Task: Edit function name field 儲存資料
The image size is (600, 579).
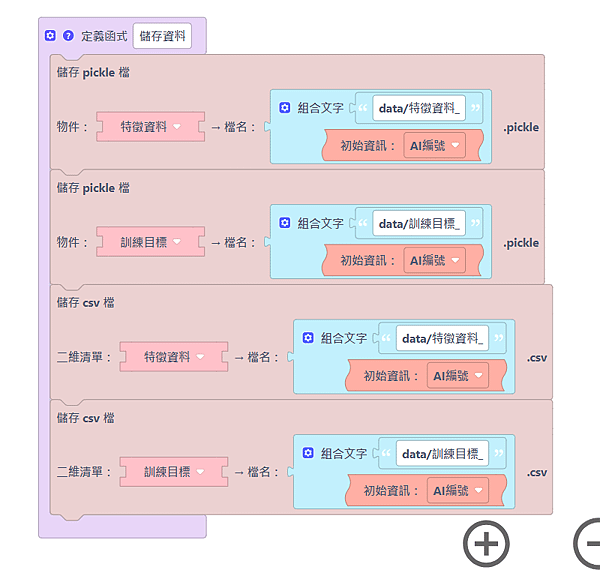Action: pos(162,36)
